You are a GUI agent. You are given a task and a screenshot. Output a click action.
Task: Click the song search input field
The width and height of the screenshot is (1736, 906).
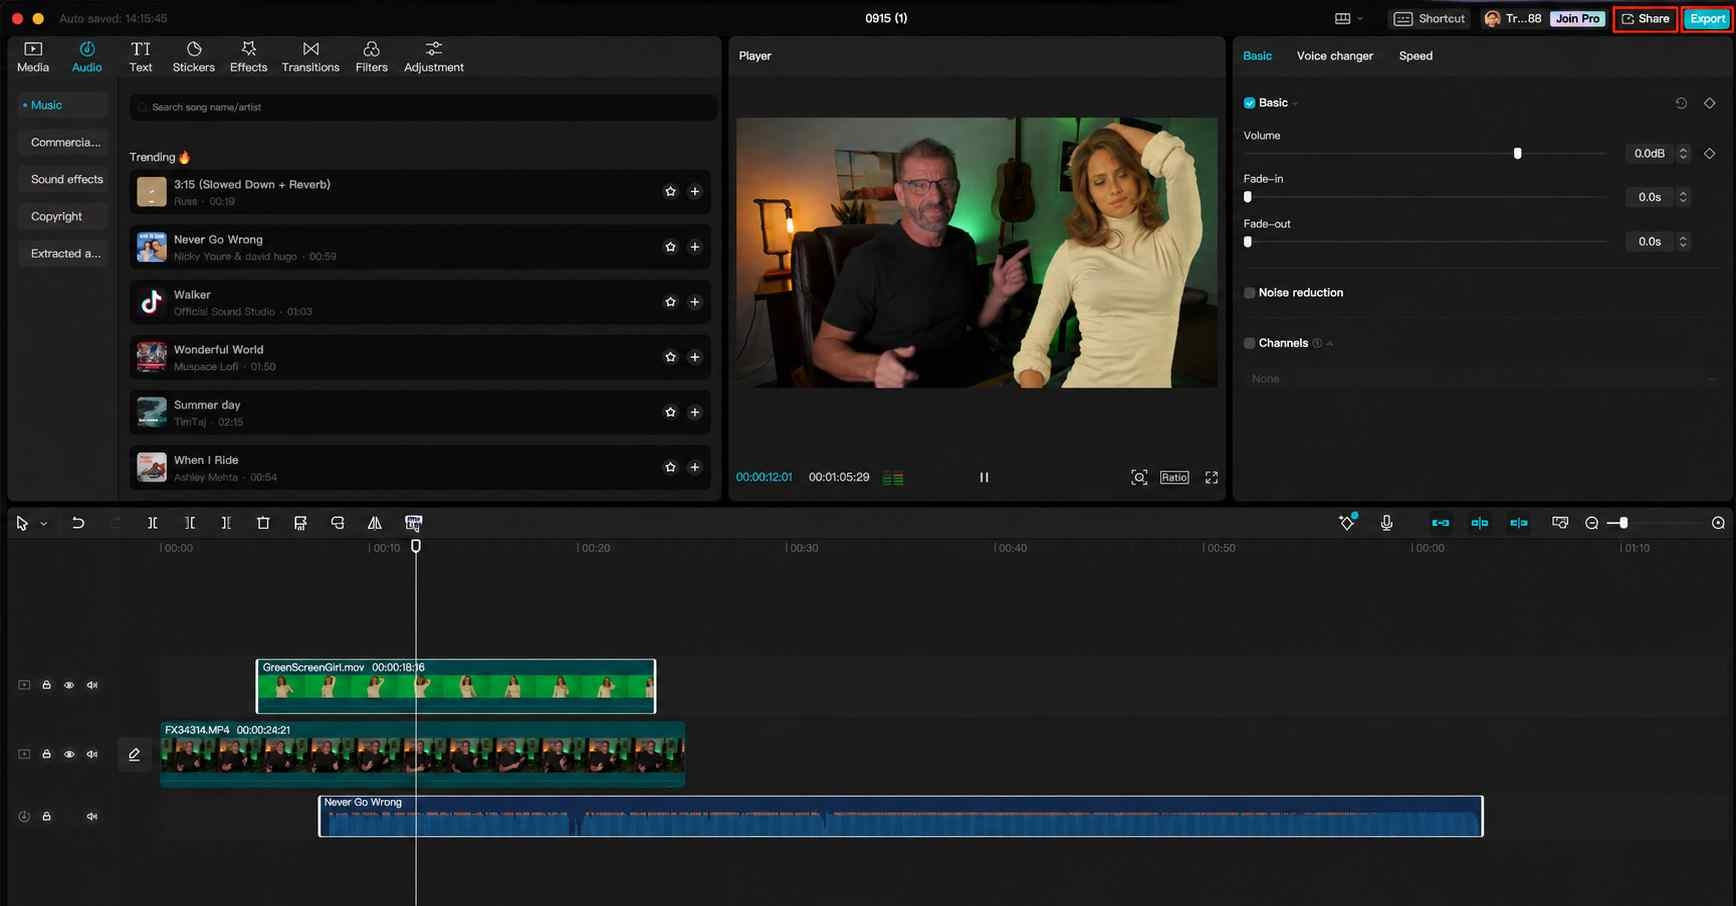click(423, 107)
